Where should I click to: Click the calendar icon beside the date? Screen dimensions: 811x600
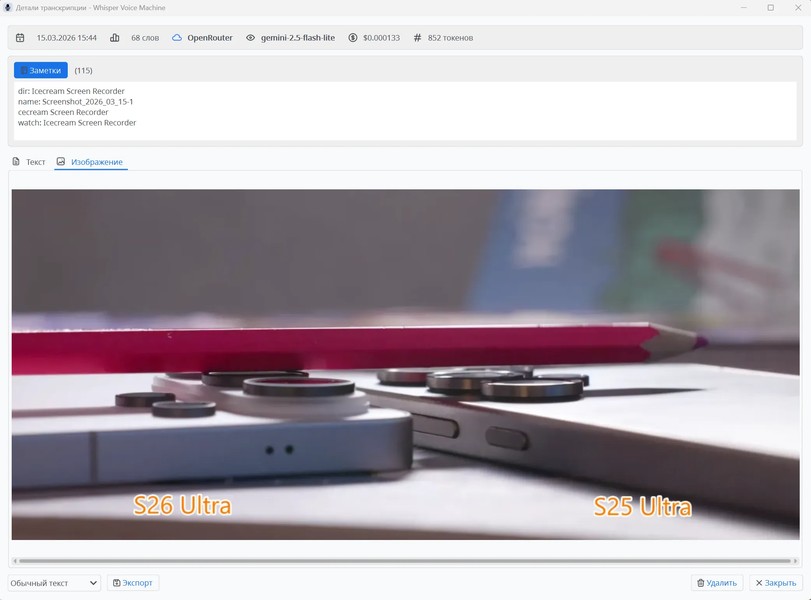20,38
